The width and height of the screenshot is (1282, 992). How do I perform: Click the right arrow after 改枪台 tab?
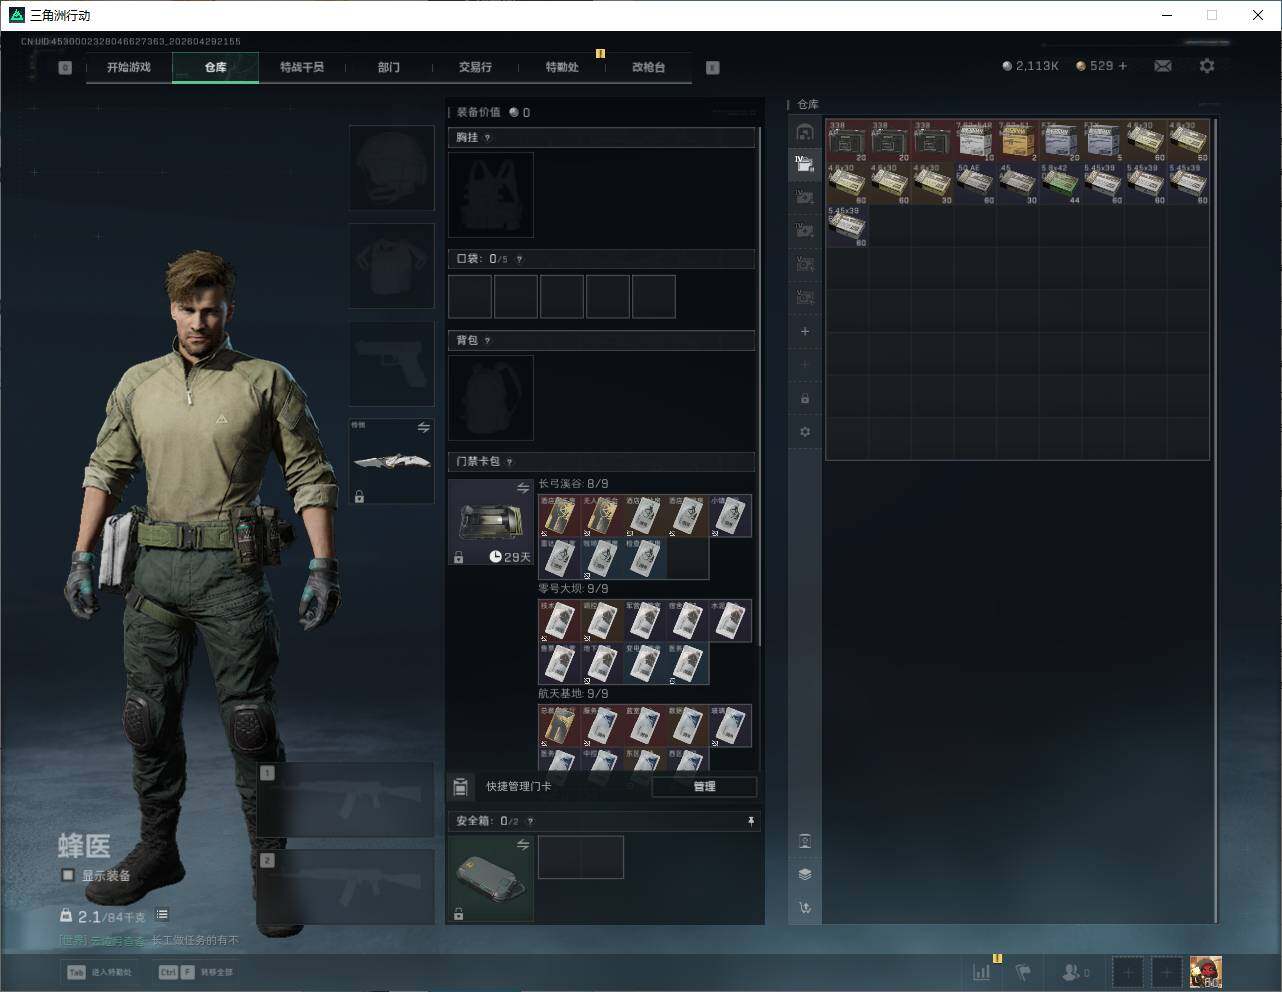pos(713,68)
